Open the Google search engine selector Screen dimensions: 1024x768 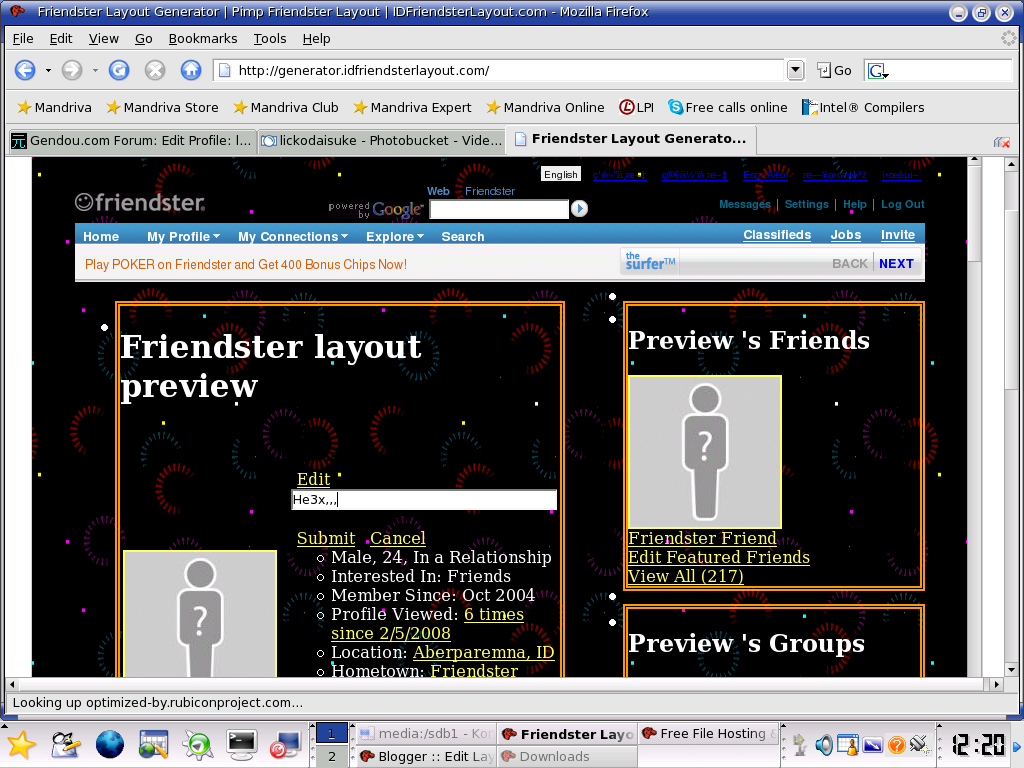click(878, 71)
